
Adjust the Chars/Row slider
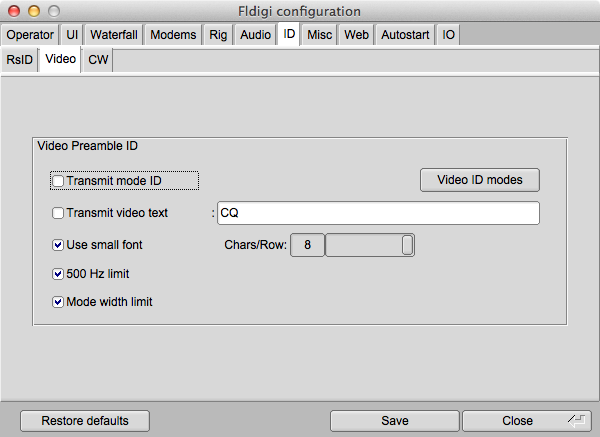pos(407,245)
